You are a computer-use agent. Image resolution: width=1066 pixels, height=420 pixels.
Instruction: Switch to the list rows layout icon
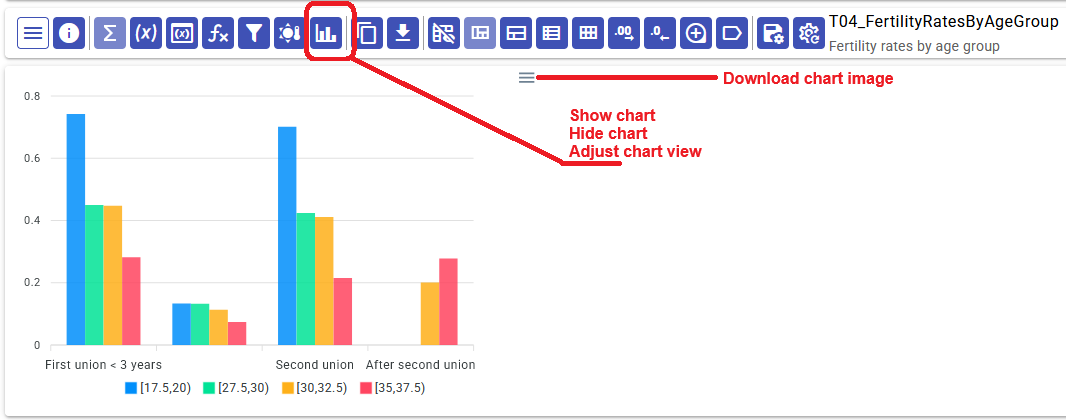tap(553, 33)
